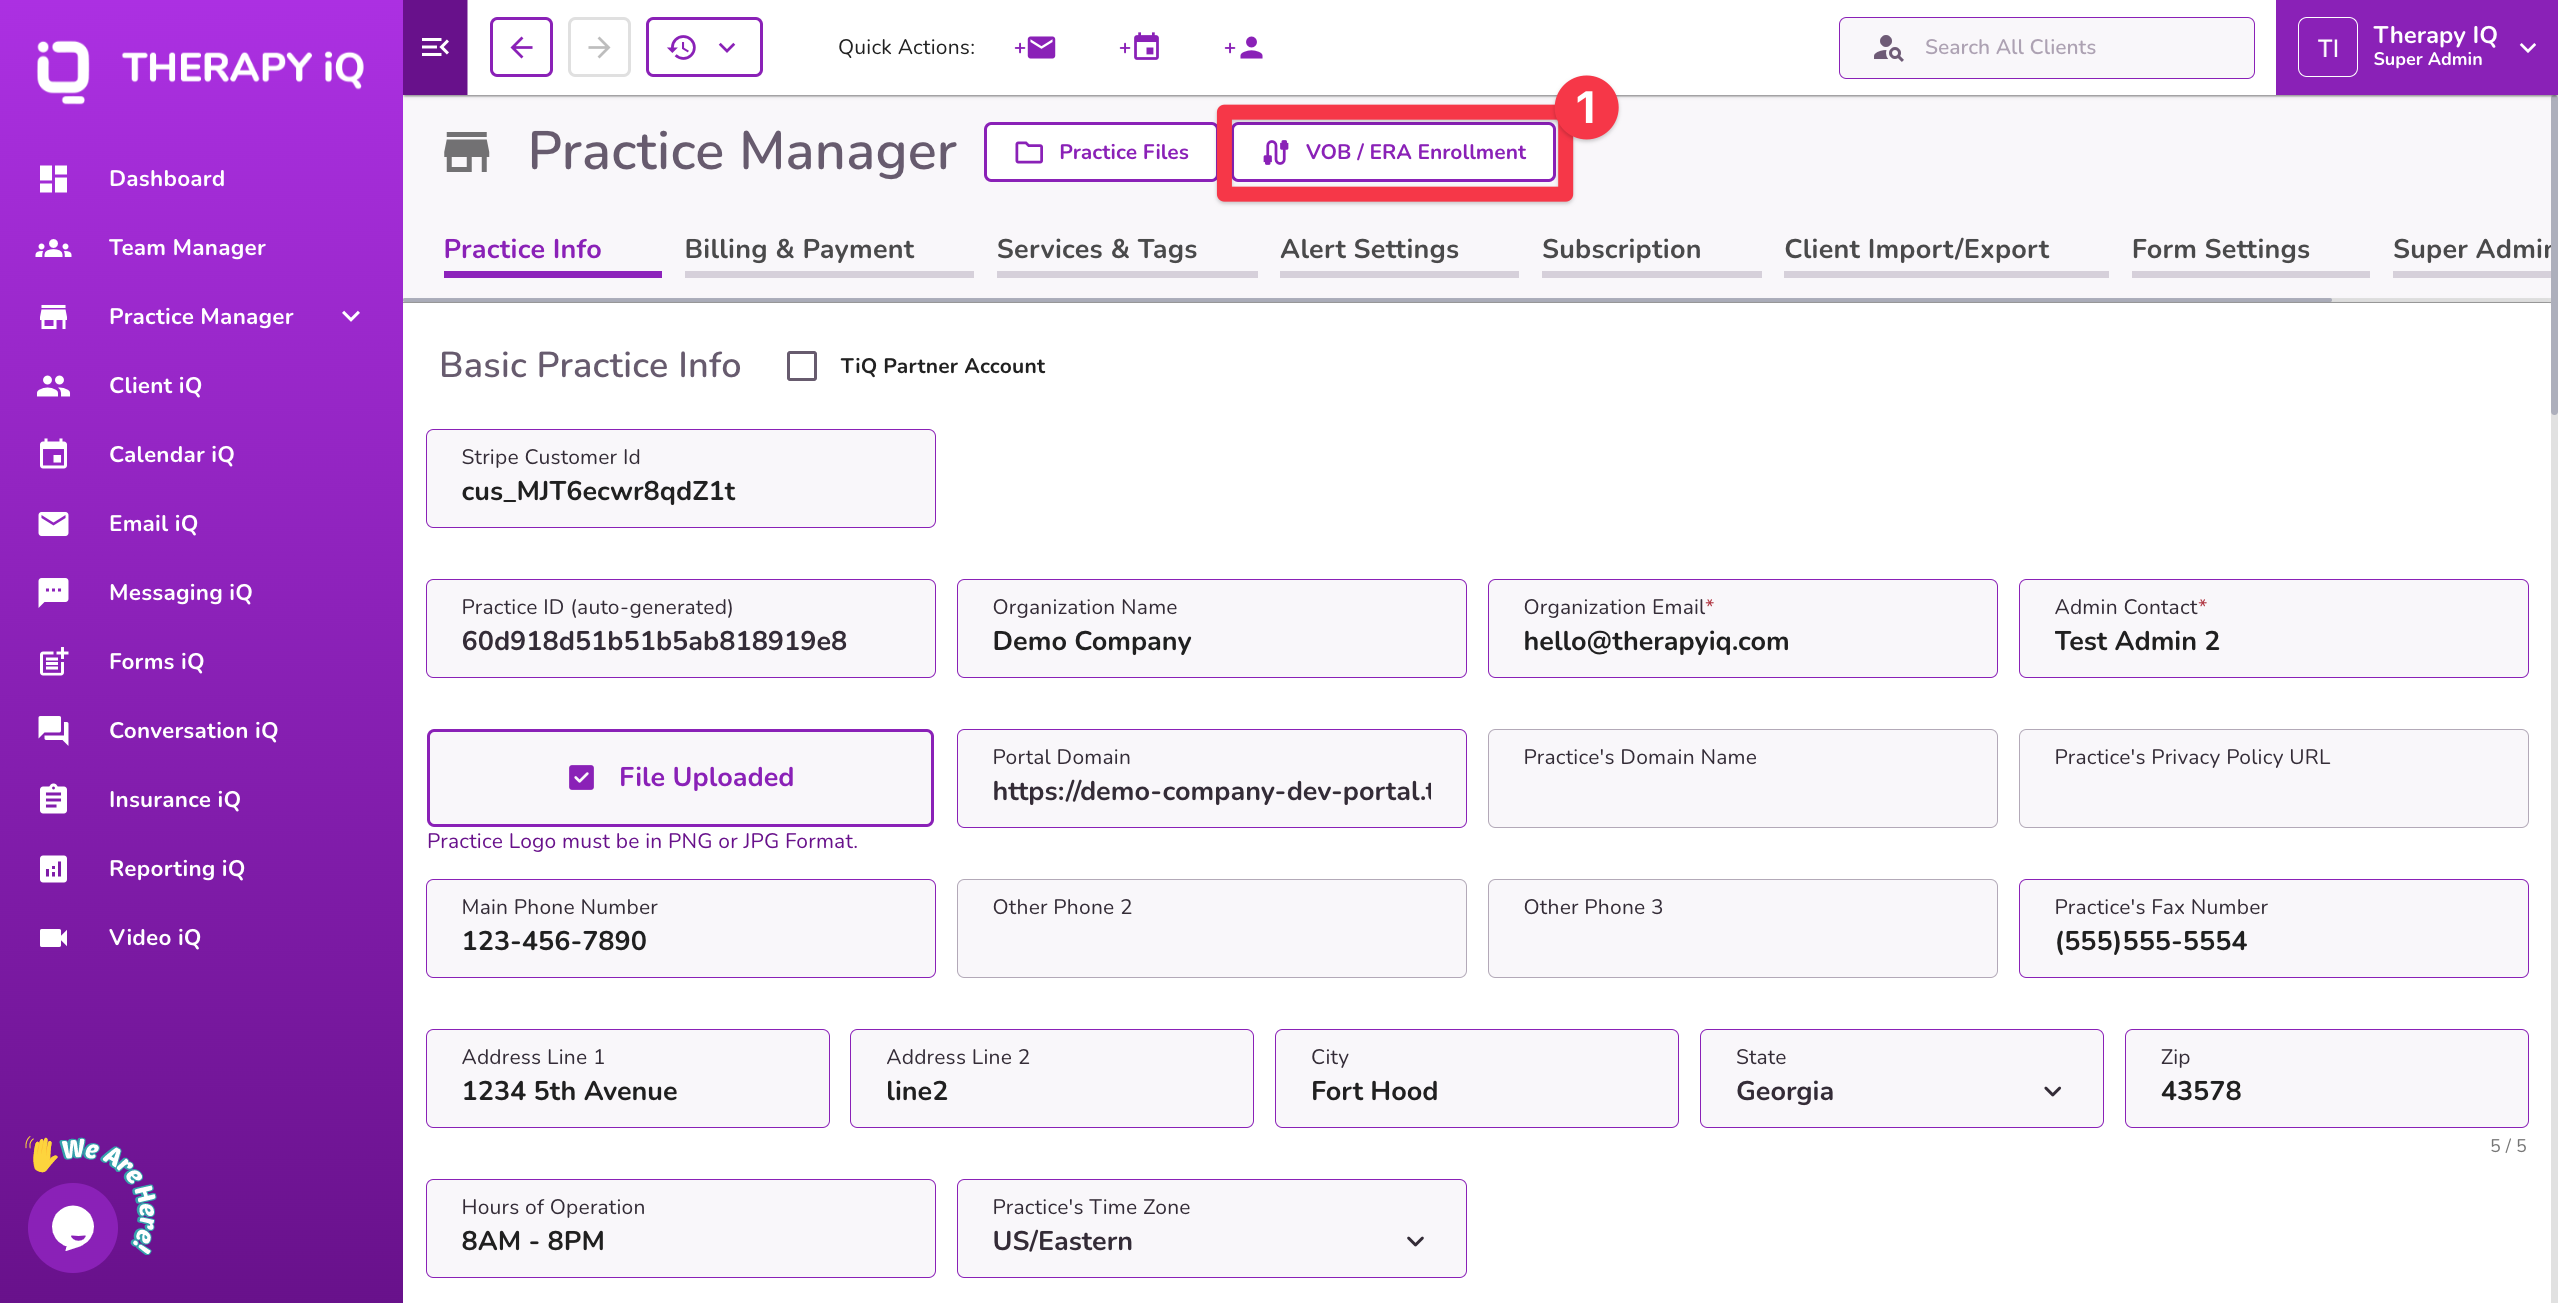The image size is (2558, 1303).
Task: Enable TiQ Partner Account checkbox
Action: 802,366
